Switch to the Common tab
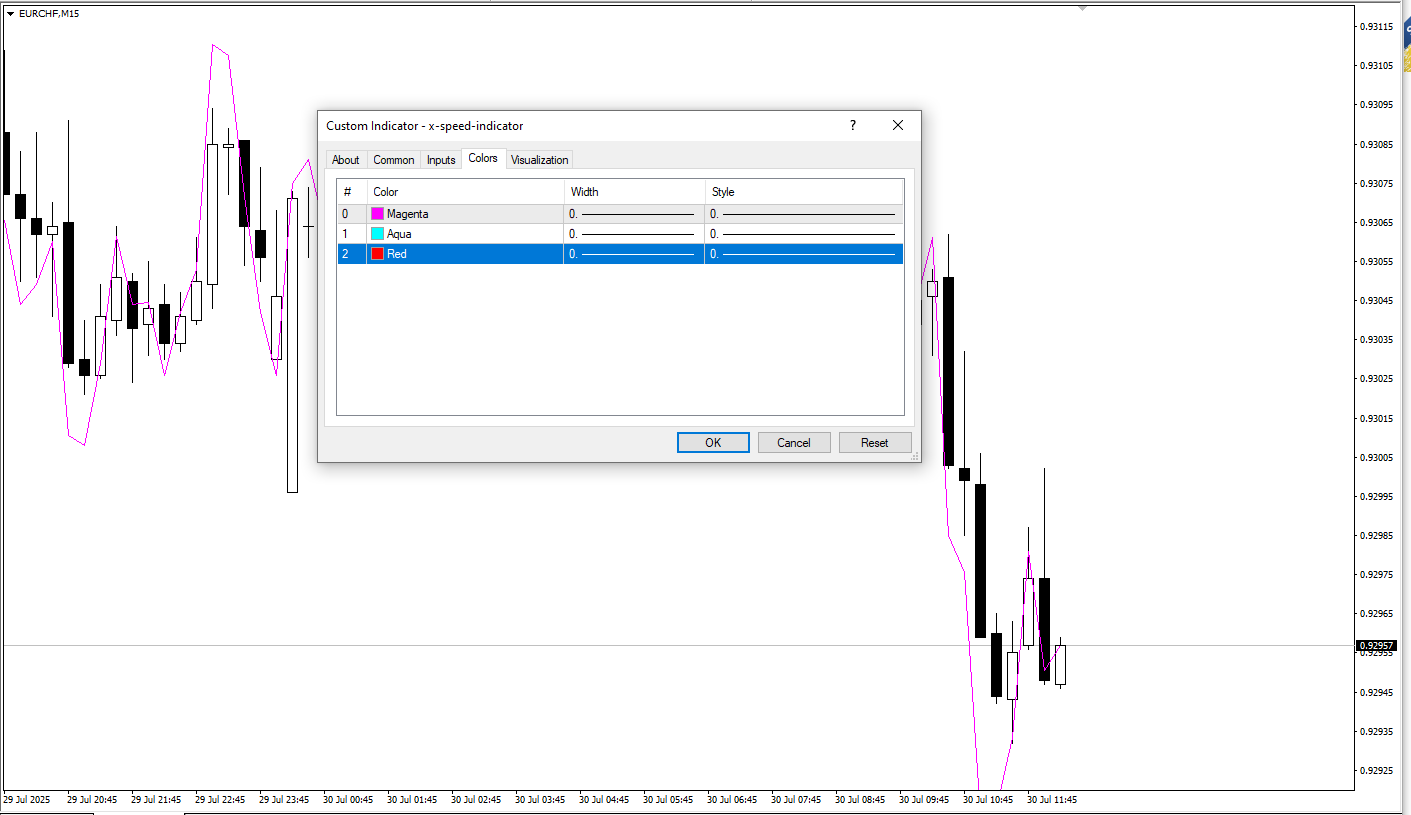1411x815 pixels. (x=393, y=160)
